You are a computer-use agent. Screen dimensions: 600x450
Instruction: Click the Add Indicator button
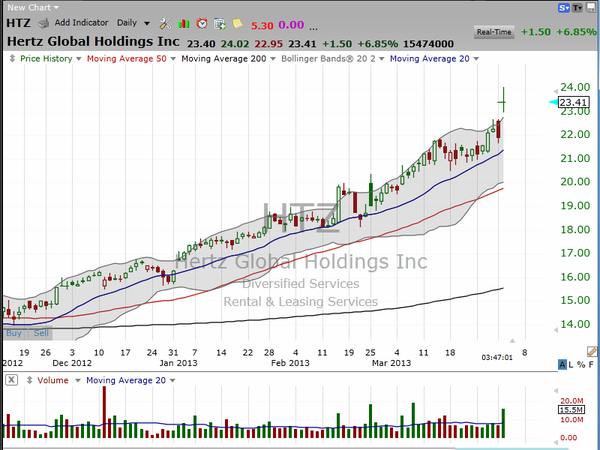[81, 23]
